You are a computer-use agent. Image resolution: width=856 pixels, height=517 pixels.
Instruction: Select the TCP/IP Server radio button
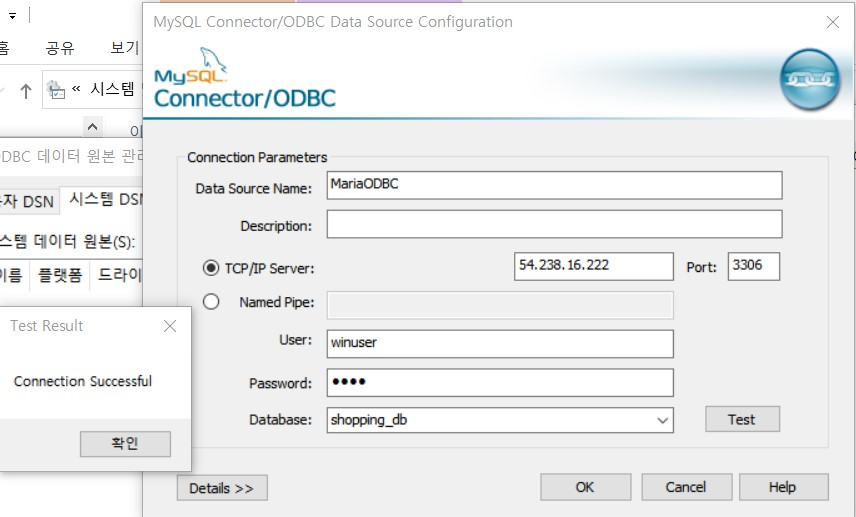coord(211,268)
